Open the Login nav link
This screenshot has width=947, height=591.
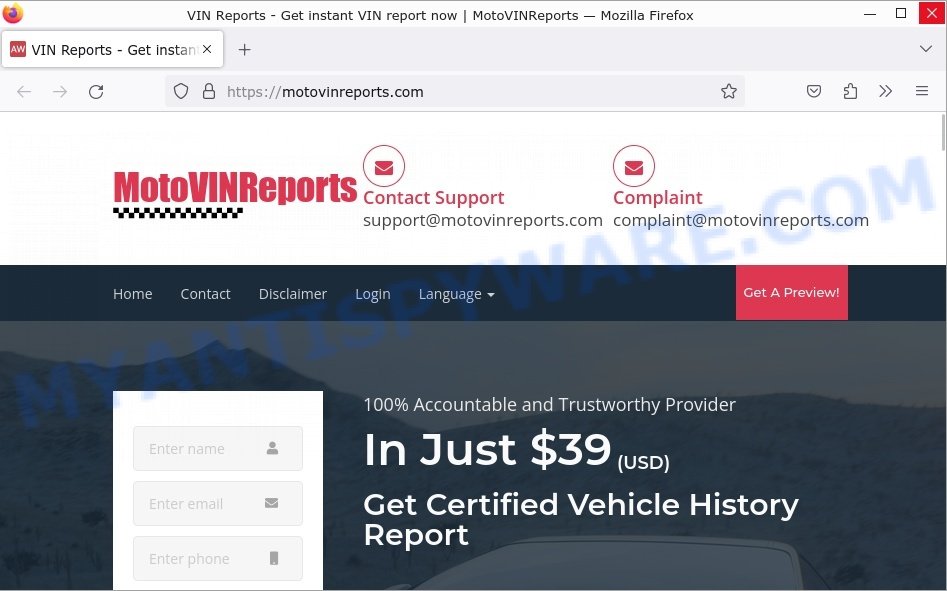pyautogui.click(x=373, y=294)
